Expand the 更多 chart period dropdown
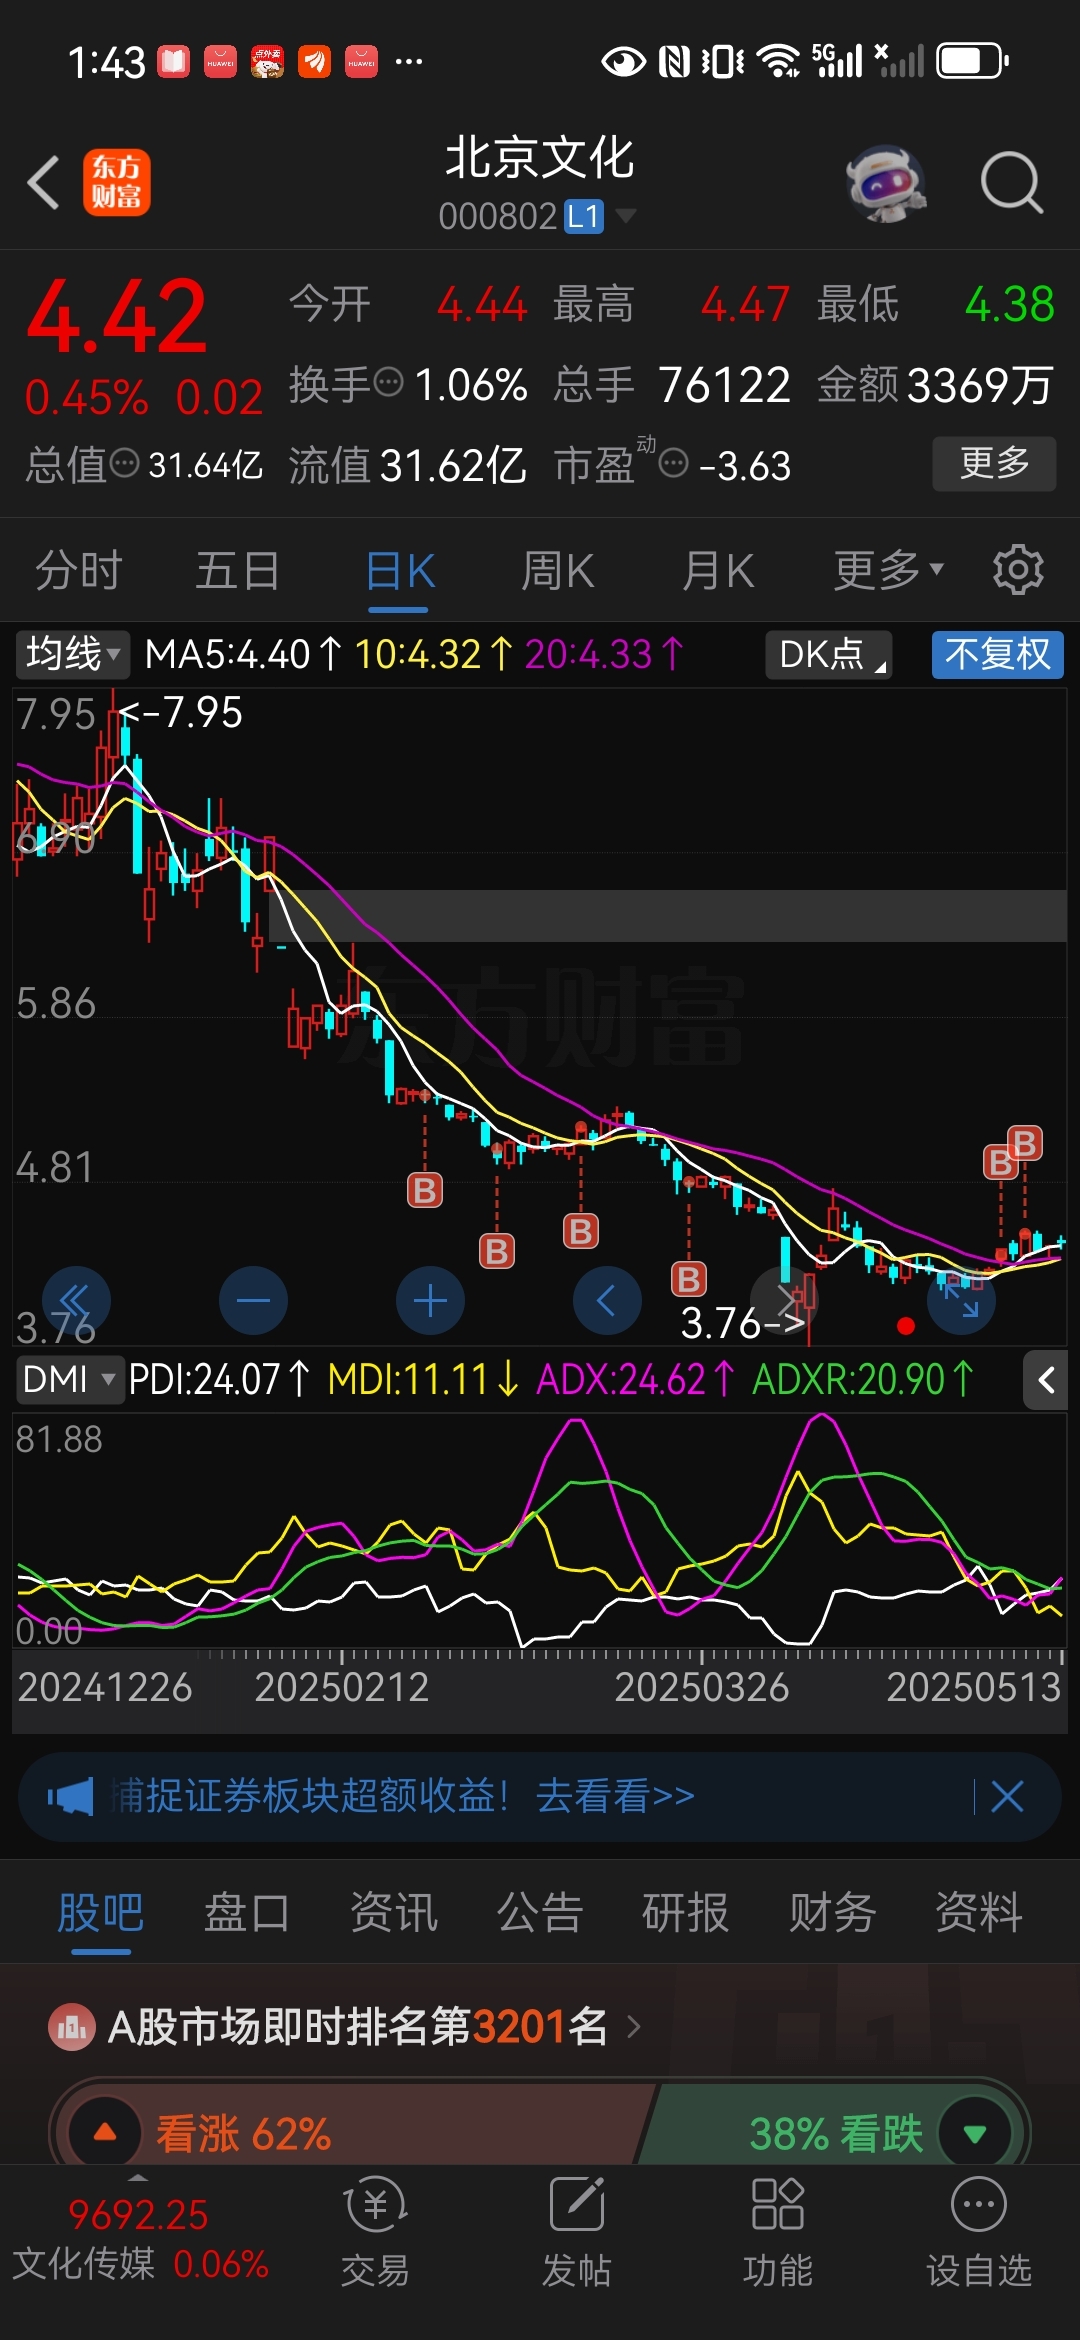The width and height of the screenshot is (1080, 2340). click(888, 570)
